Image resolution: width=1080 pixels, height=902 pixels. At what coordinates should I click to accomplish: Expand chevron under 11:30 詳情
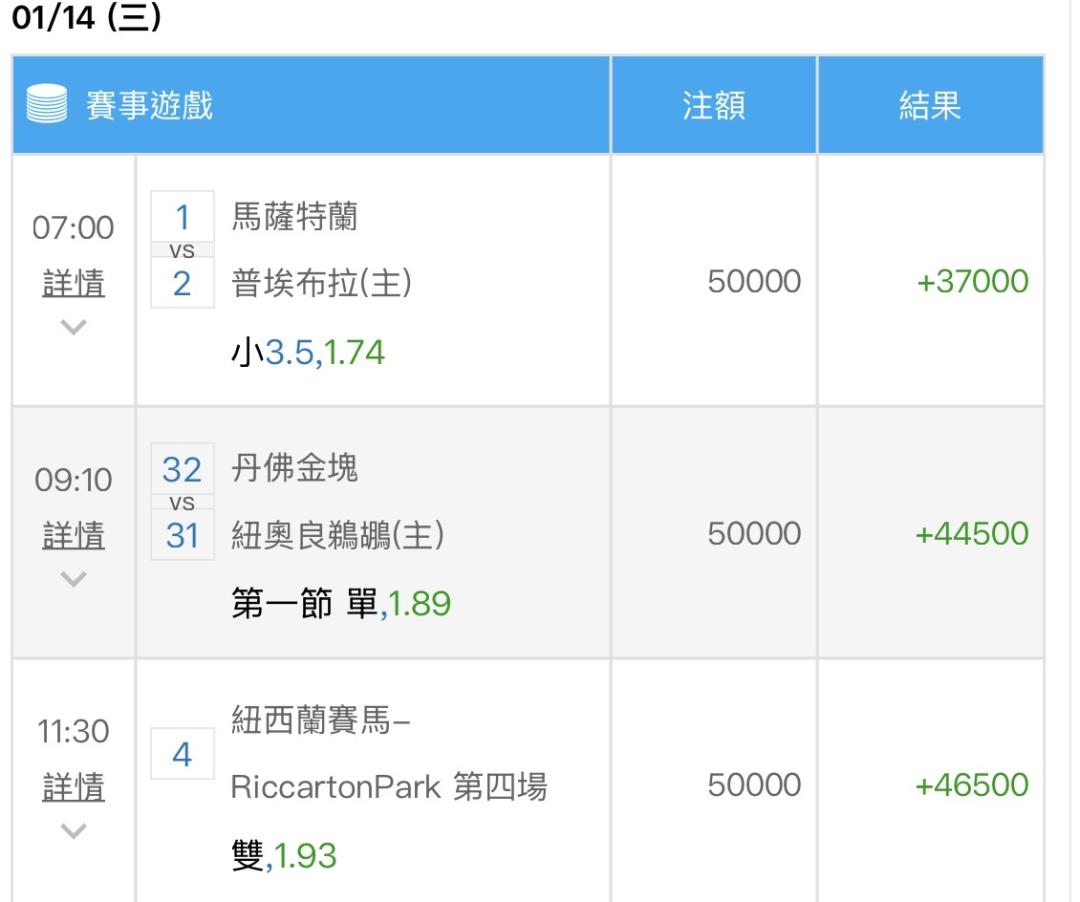click(73, 830)
